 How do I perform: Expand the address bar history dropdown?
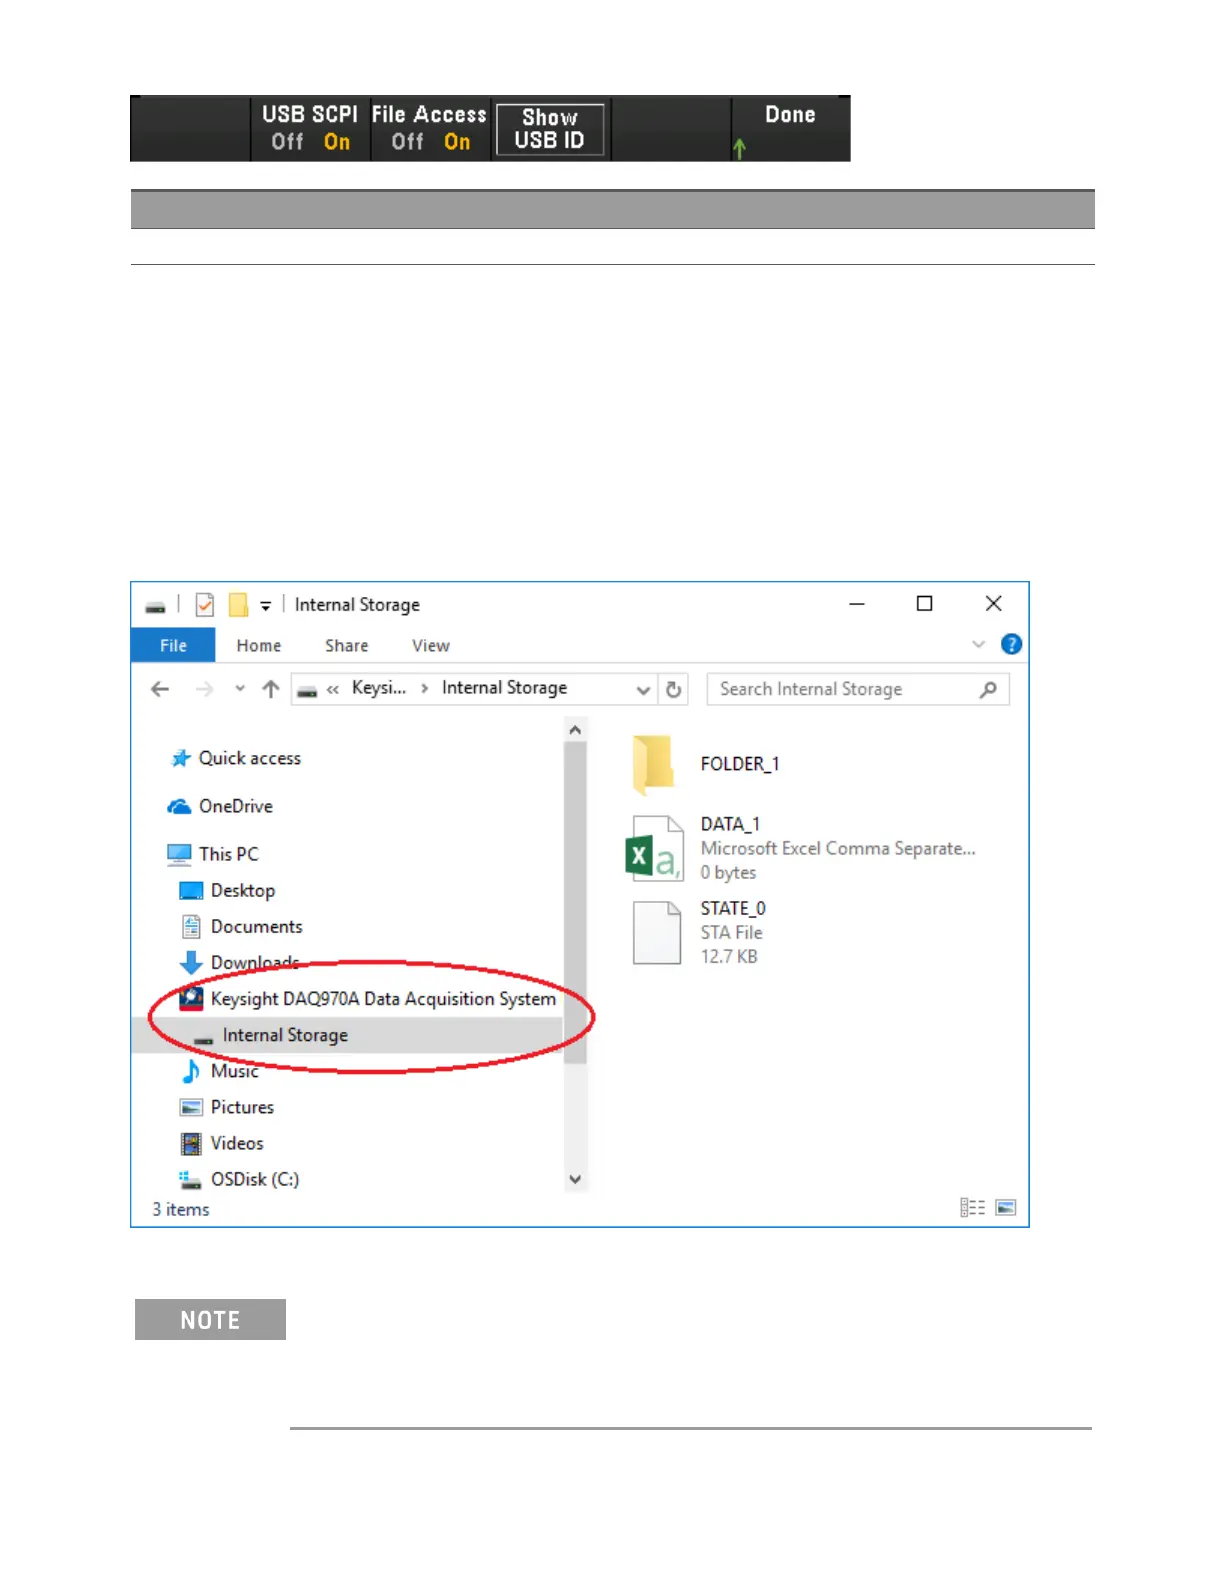click(x=643, y=690)
